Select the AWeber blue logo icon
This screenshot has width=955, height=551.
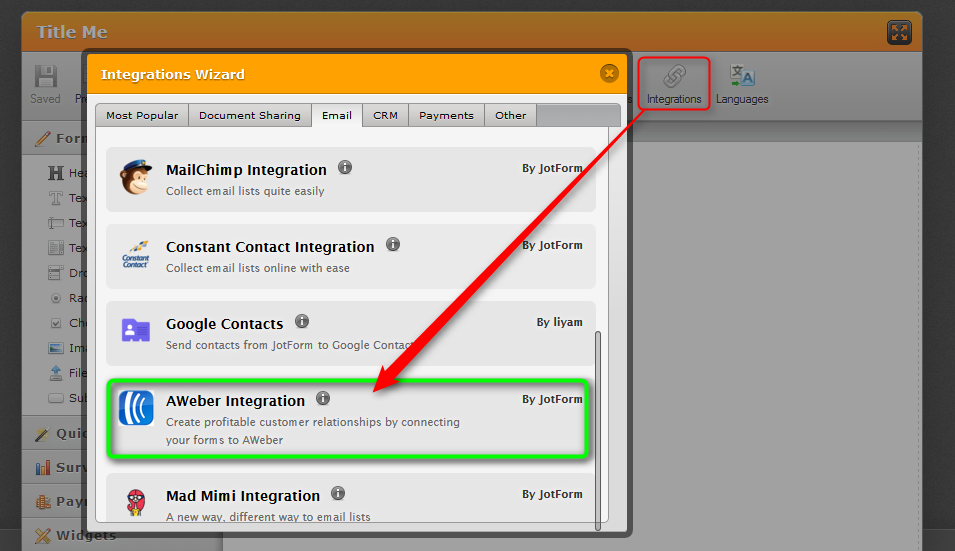coord(136,409)
